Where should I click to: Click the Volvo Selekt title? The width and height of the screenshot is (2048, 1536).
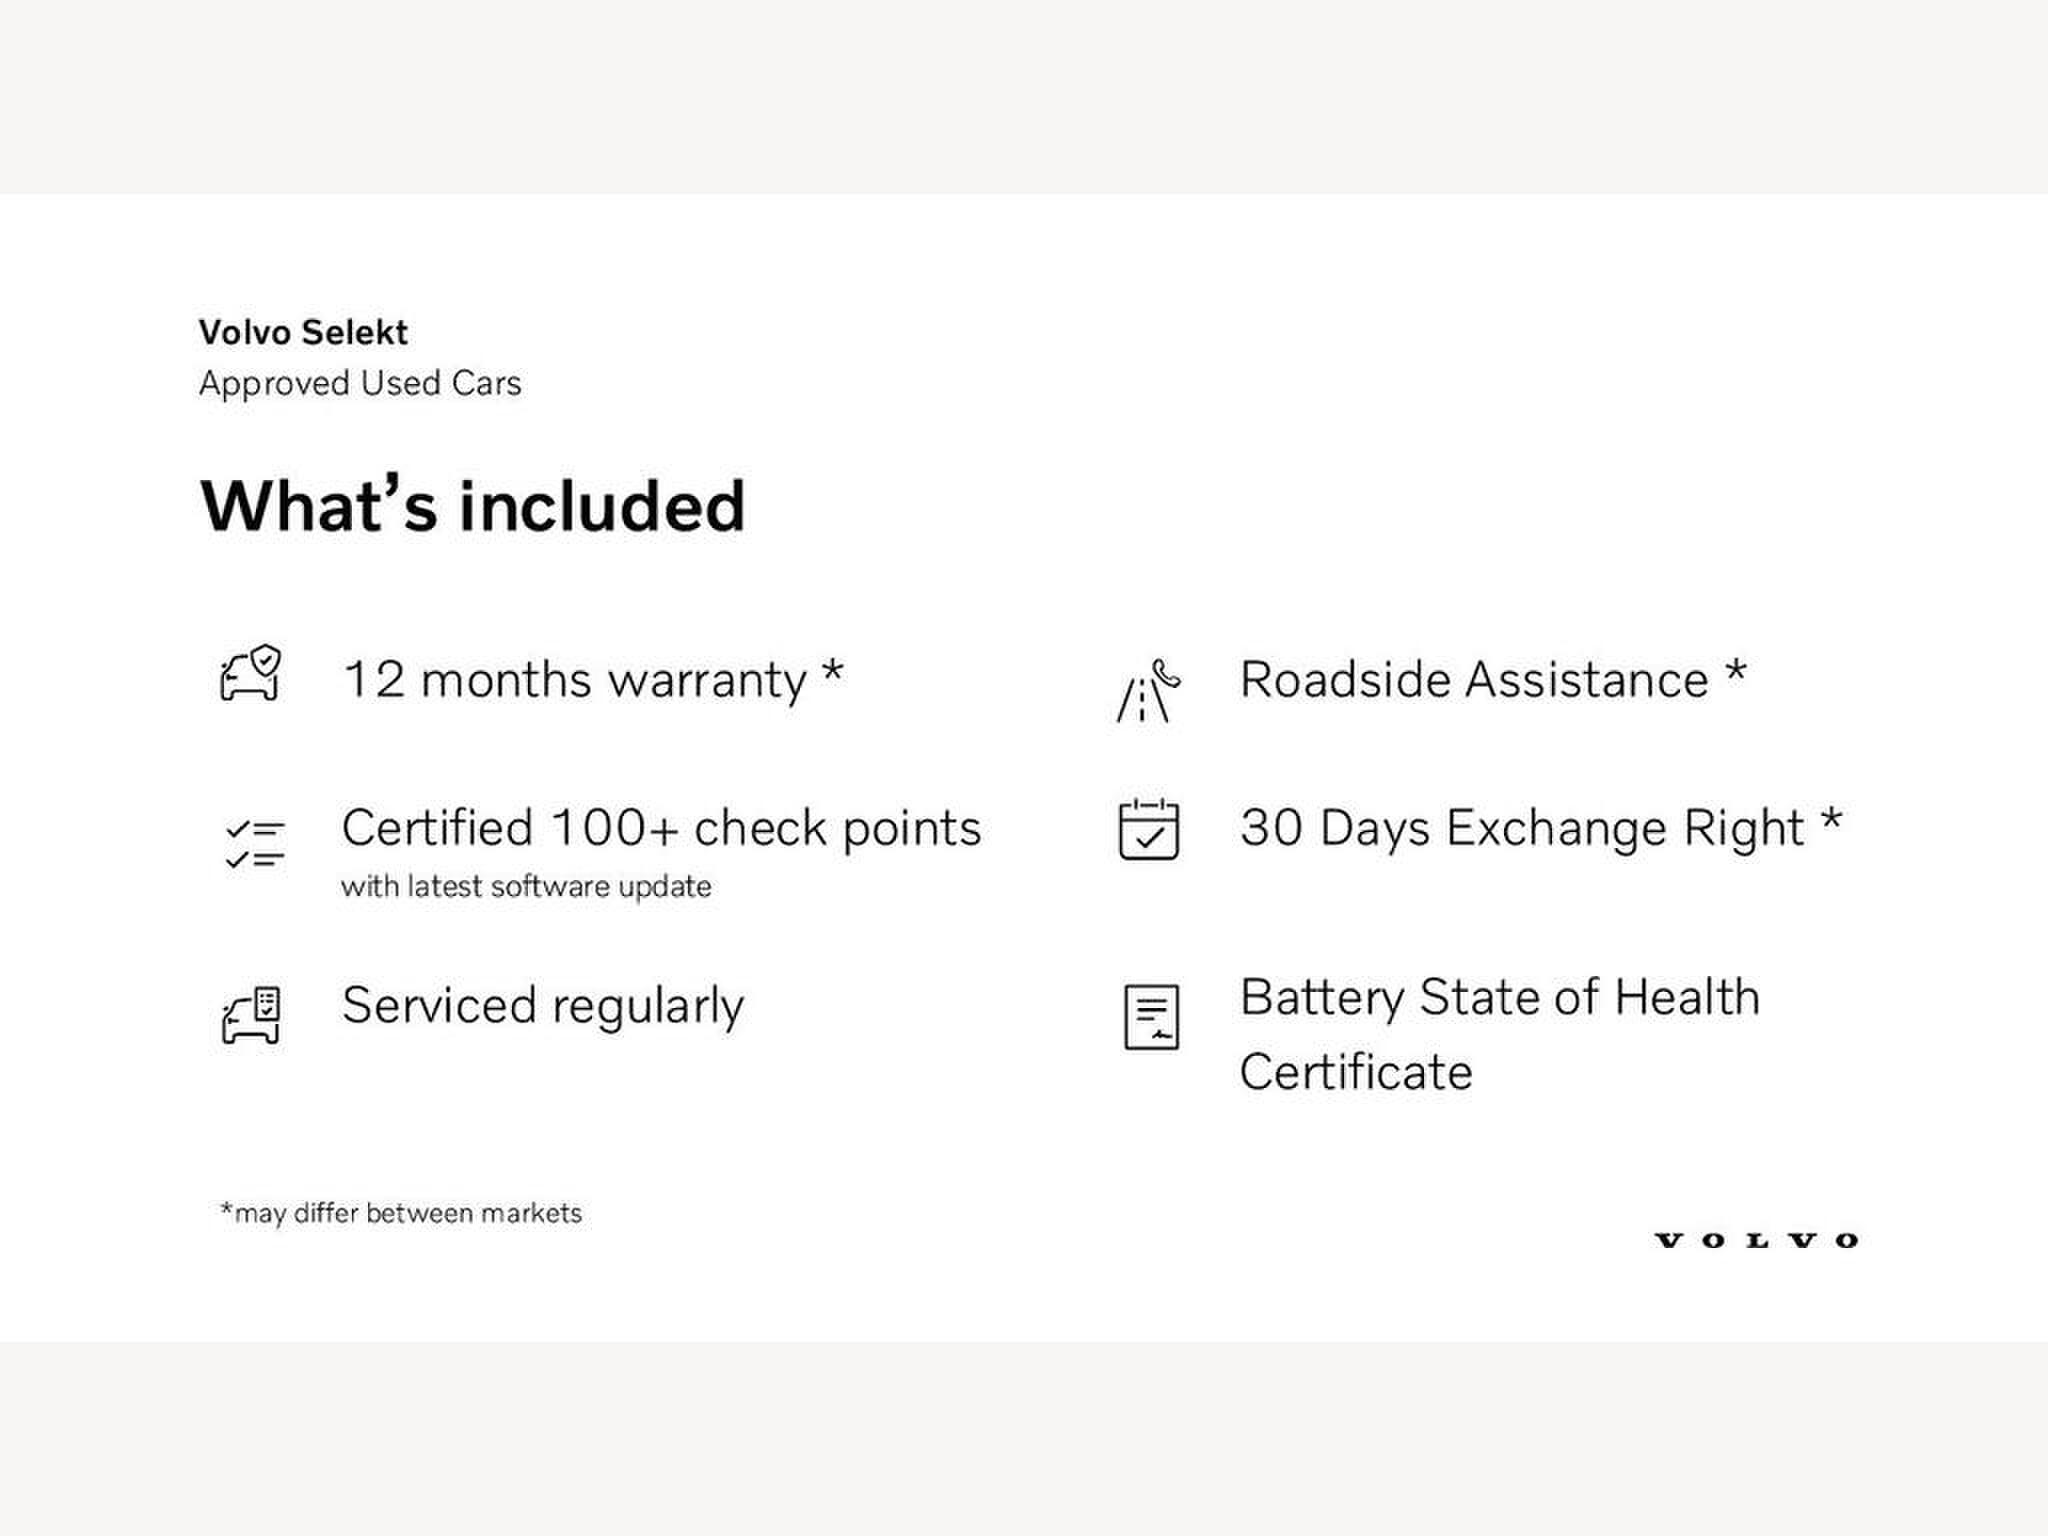tap(303, 332)
